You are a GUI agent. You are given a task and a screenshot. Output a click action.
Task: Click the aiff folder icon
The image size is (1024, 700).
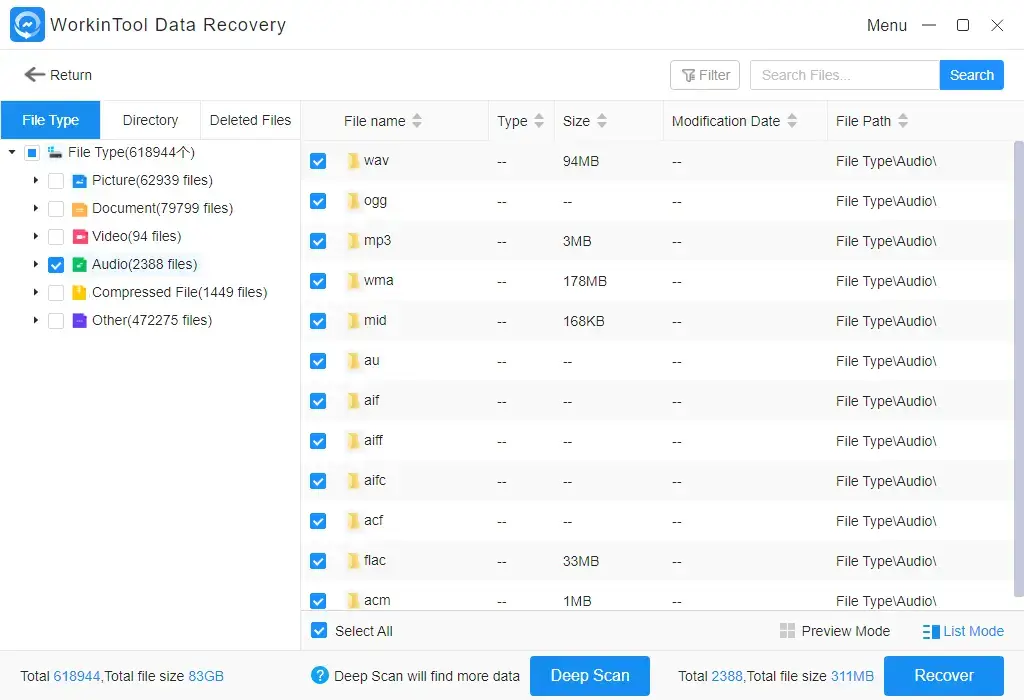353,441
